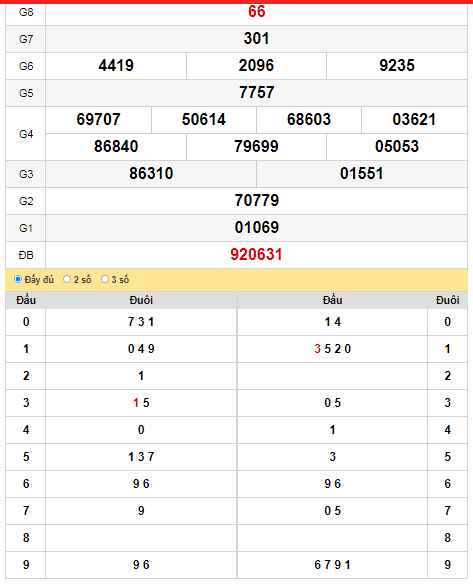This screenshot has width=473, height=584.
Task: Click G6 number 2096
Action: click(x=256, y=66)
